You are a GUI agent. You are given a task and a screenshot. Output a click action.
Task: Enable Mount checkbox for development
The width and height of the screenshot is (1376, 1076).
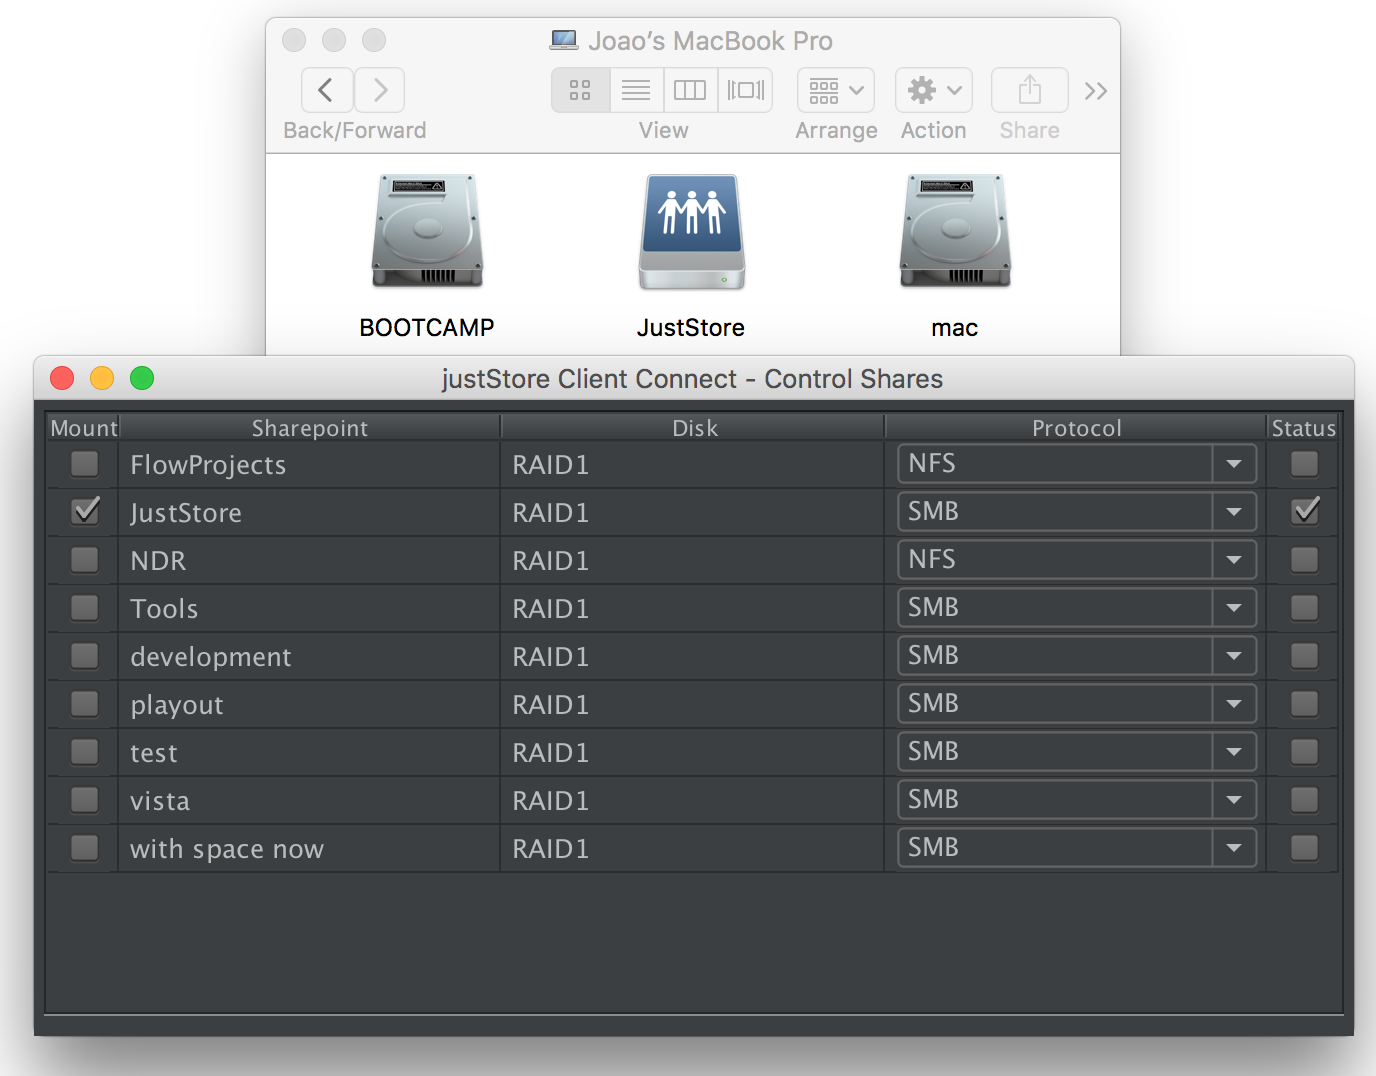pyautogui.click(x=85, y=656)
